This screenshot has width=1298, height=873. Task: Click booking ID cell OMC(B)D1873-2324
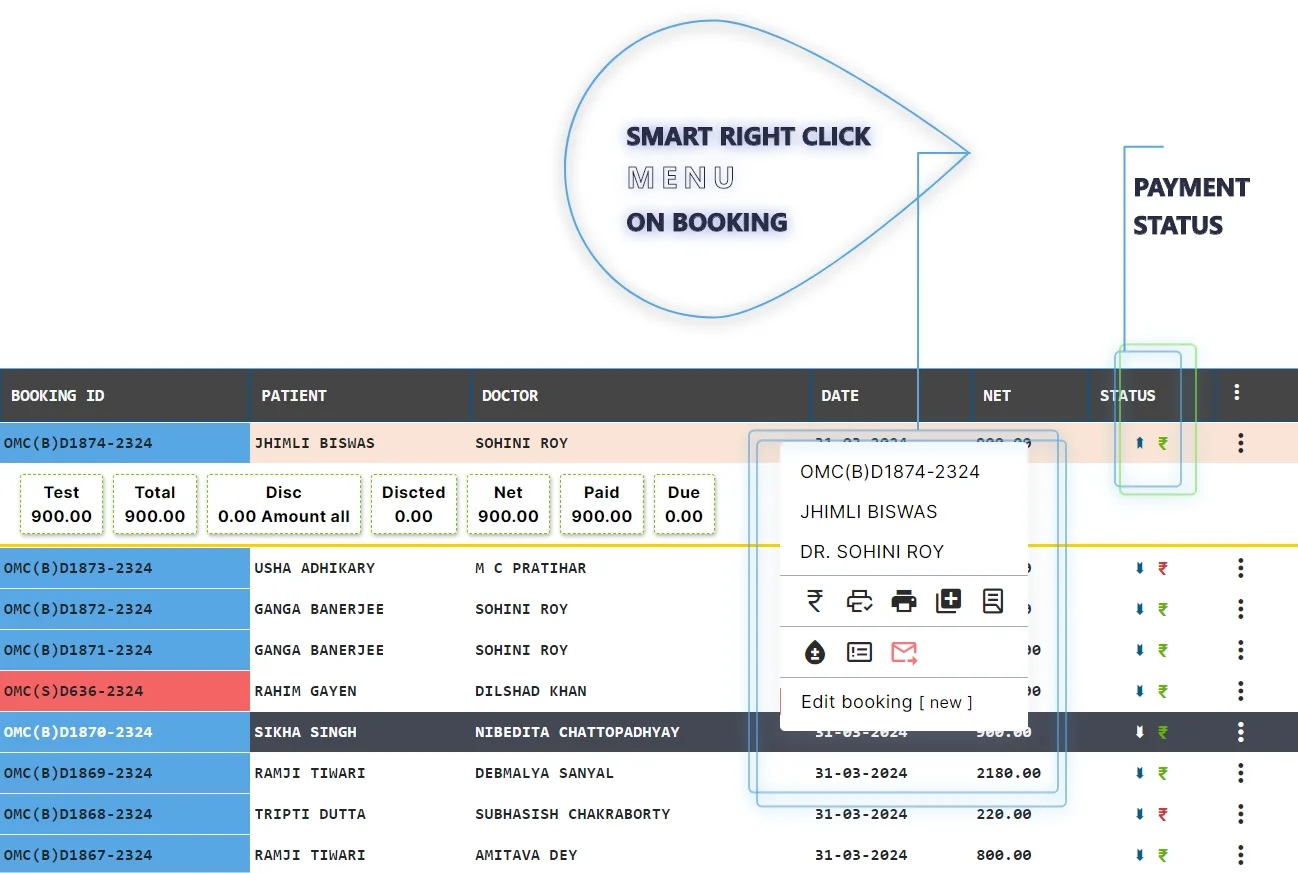pos(125,568)
